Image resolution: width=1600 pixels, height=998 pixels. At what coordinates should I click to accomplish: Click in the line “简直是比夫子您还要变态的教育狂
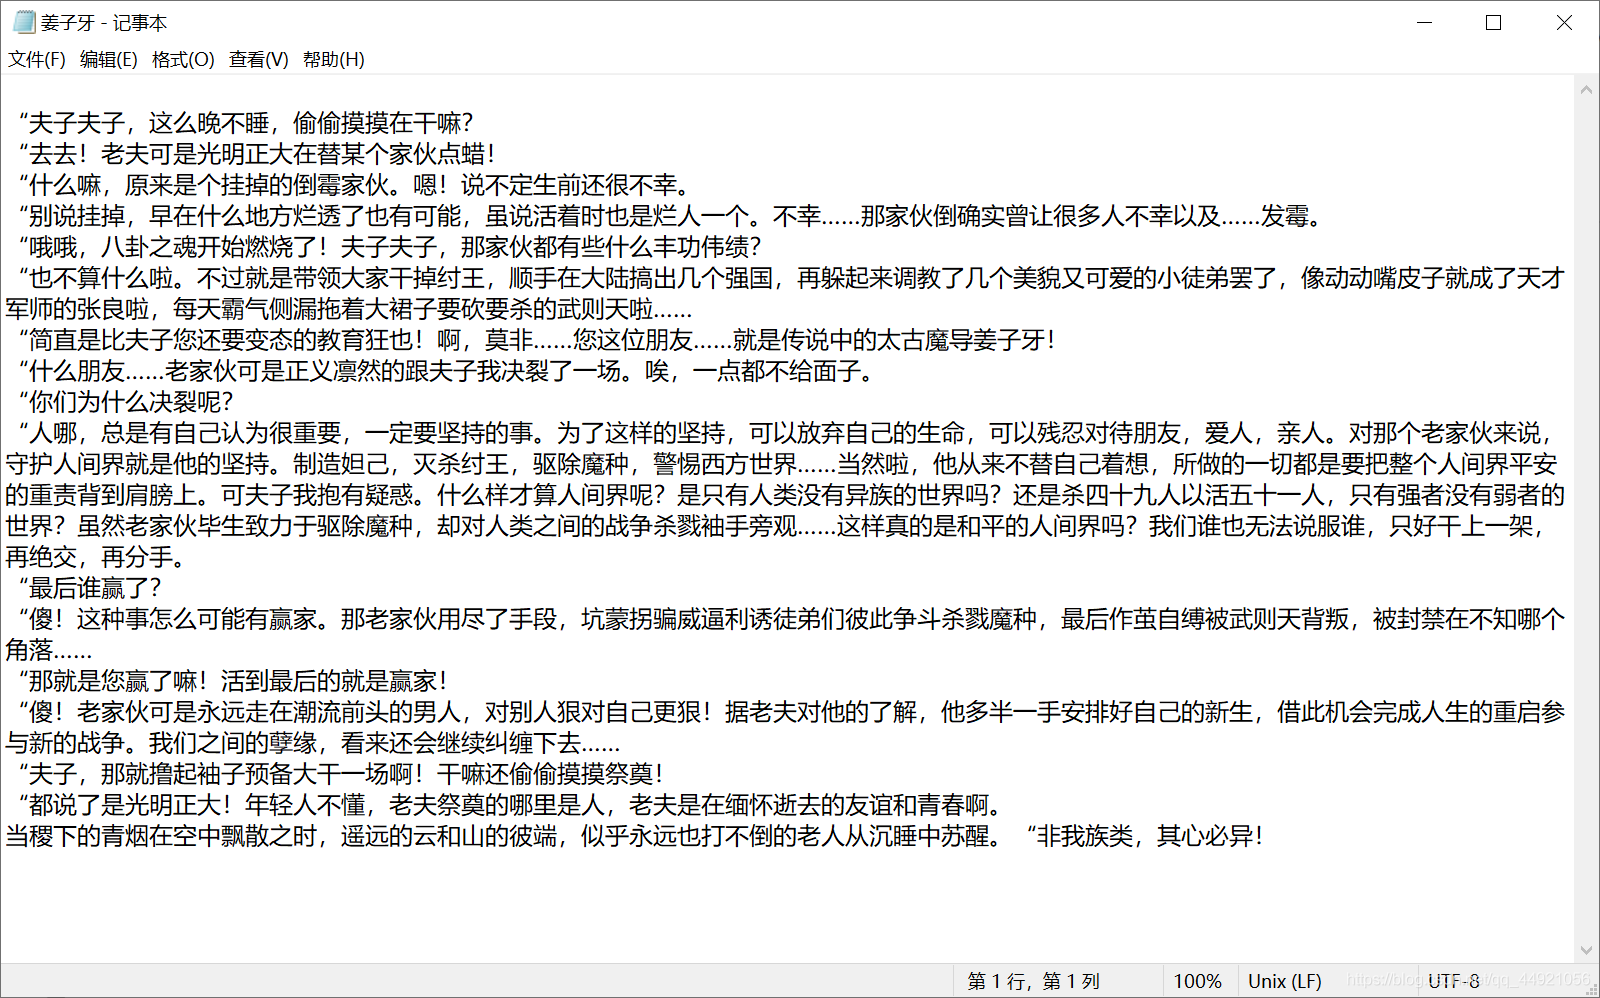537,340
